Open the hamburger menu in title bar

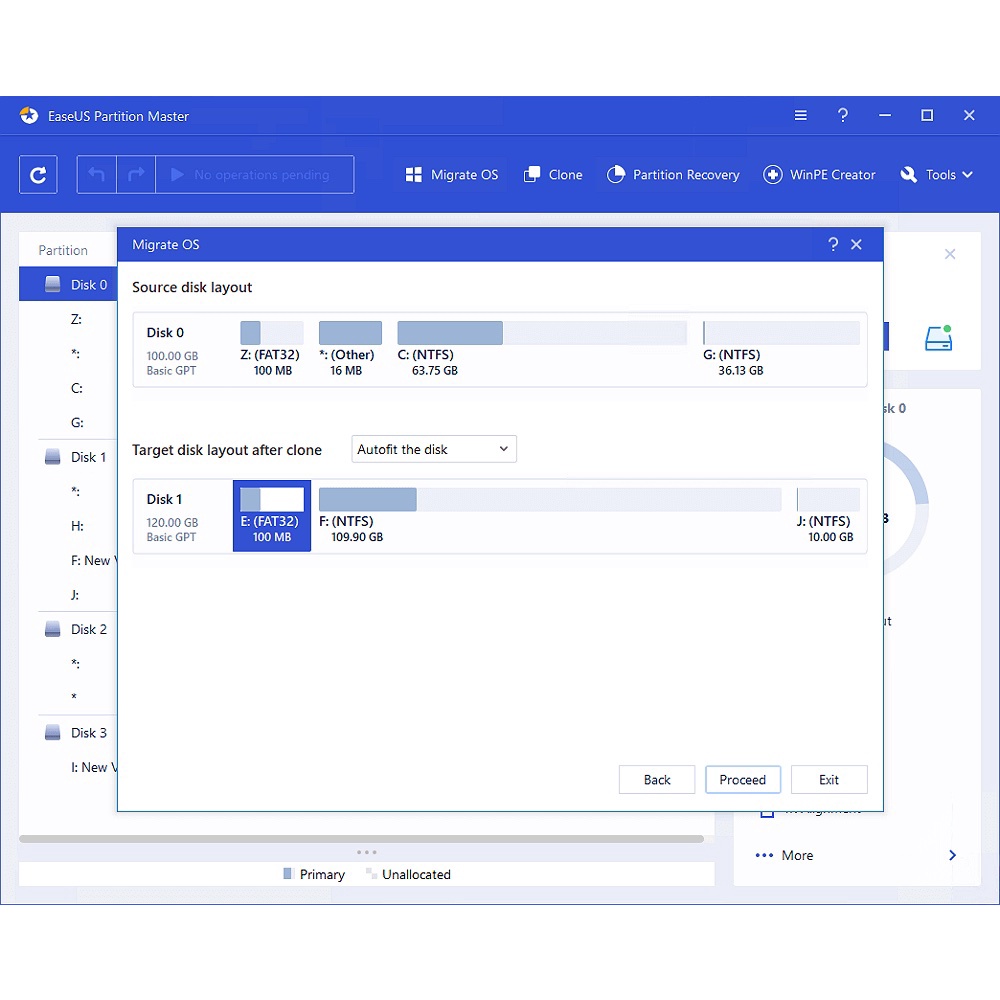[x=801, y=116]
